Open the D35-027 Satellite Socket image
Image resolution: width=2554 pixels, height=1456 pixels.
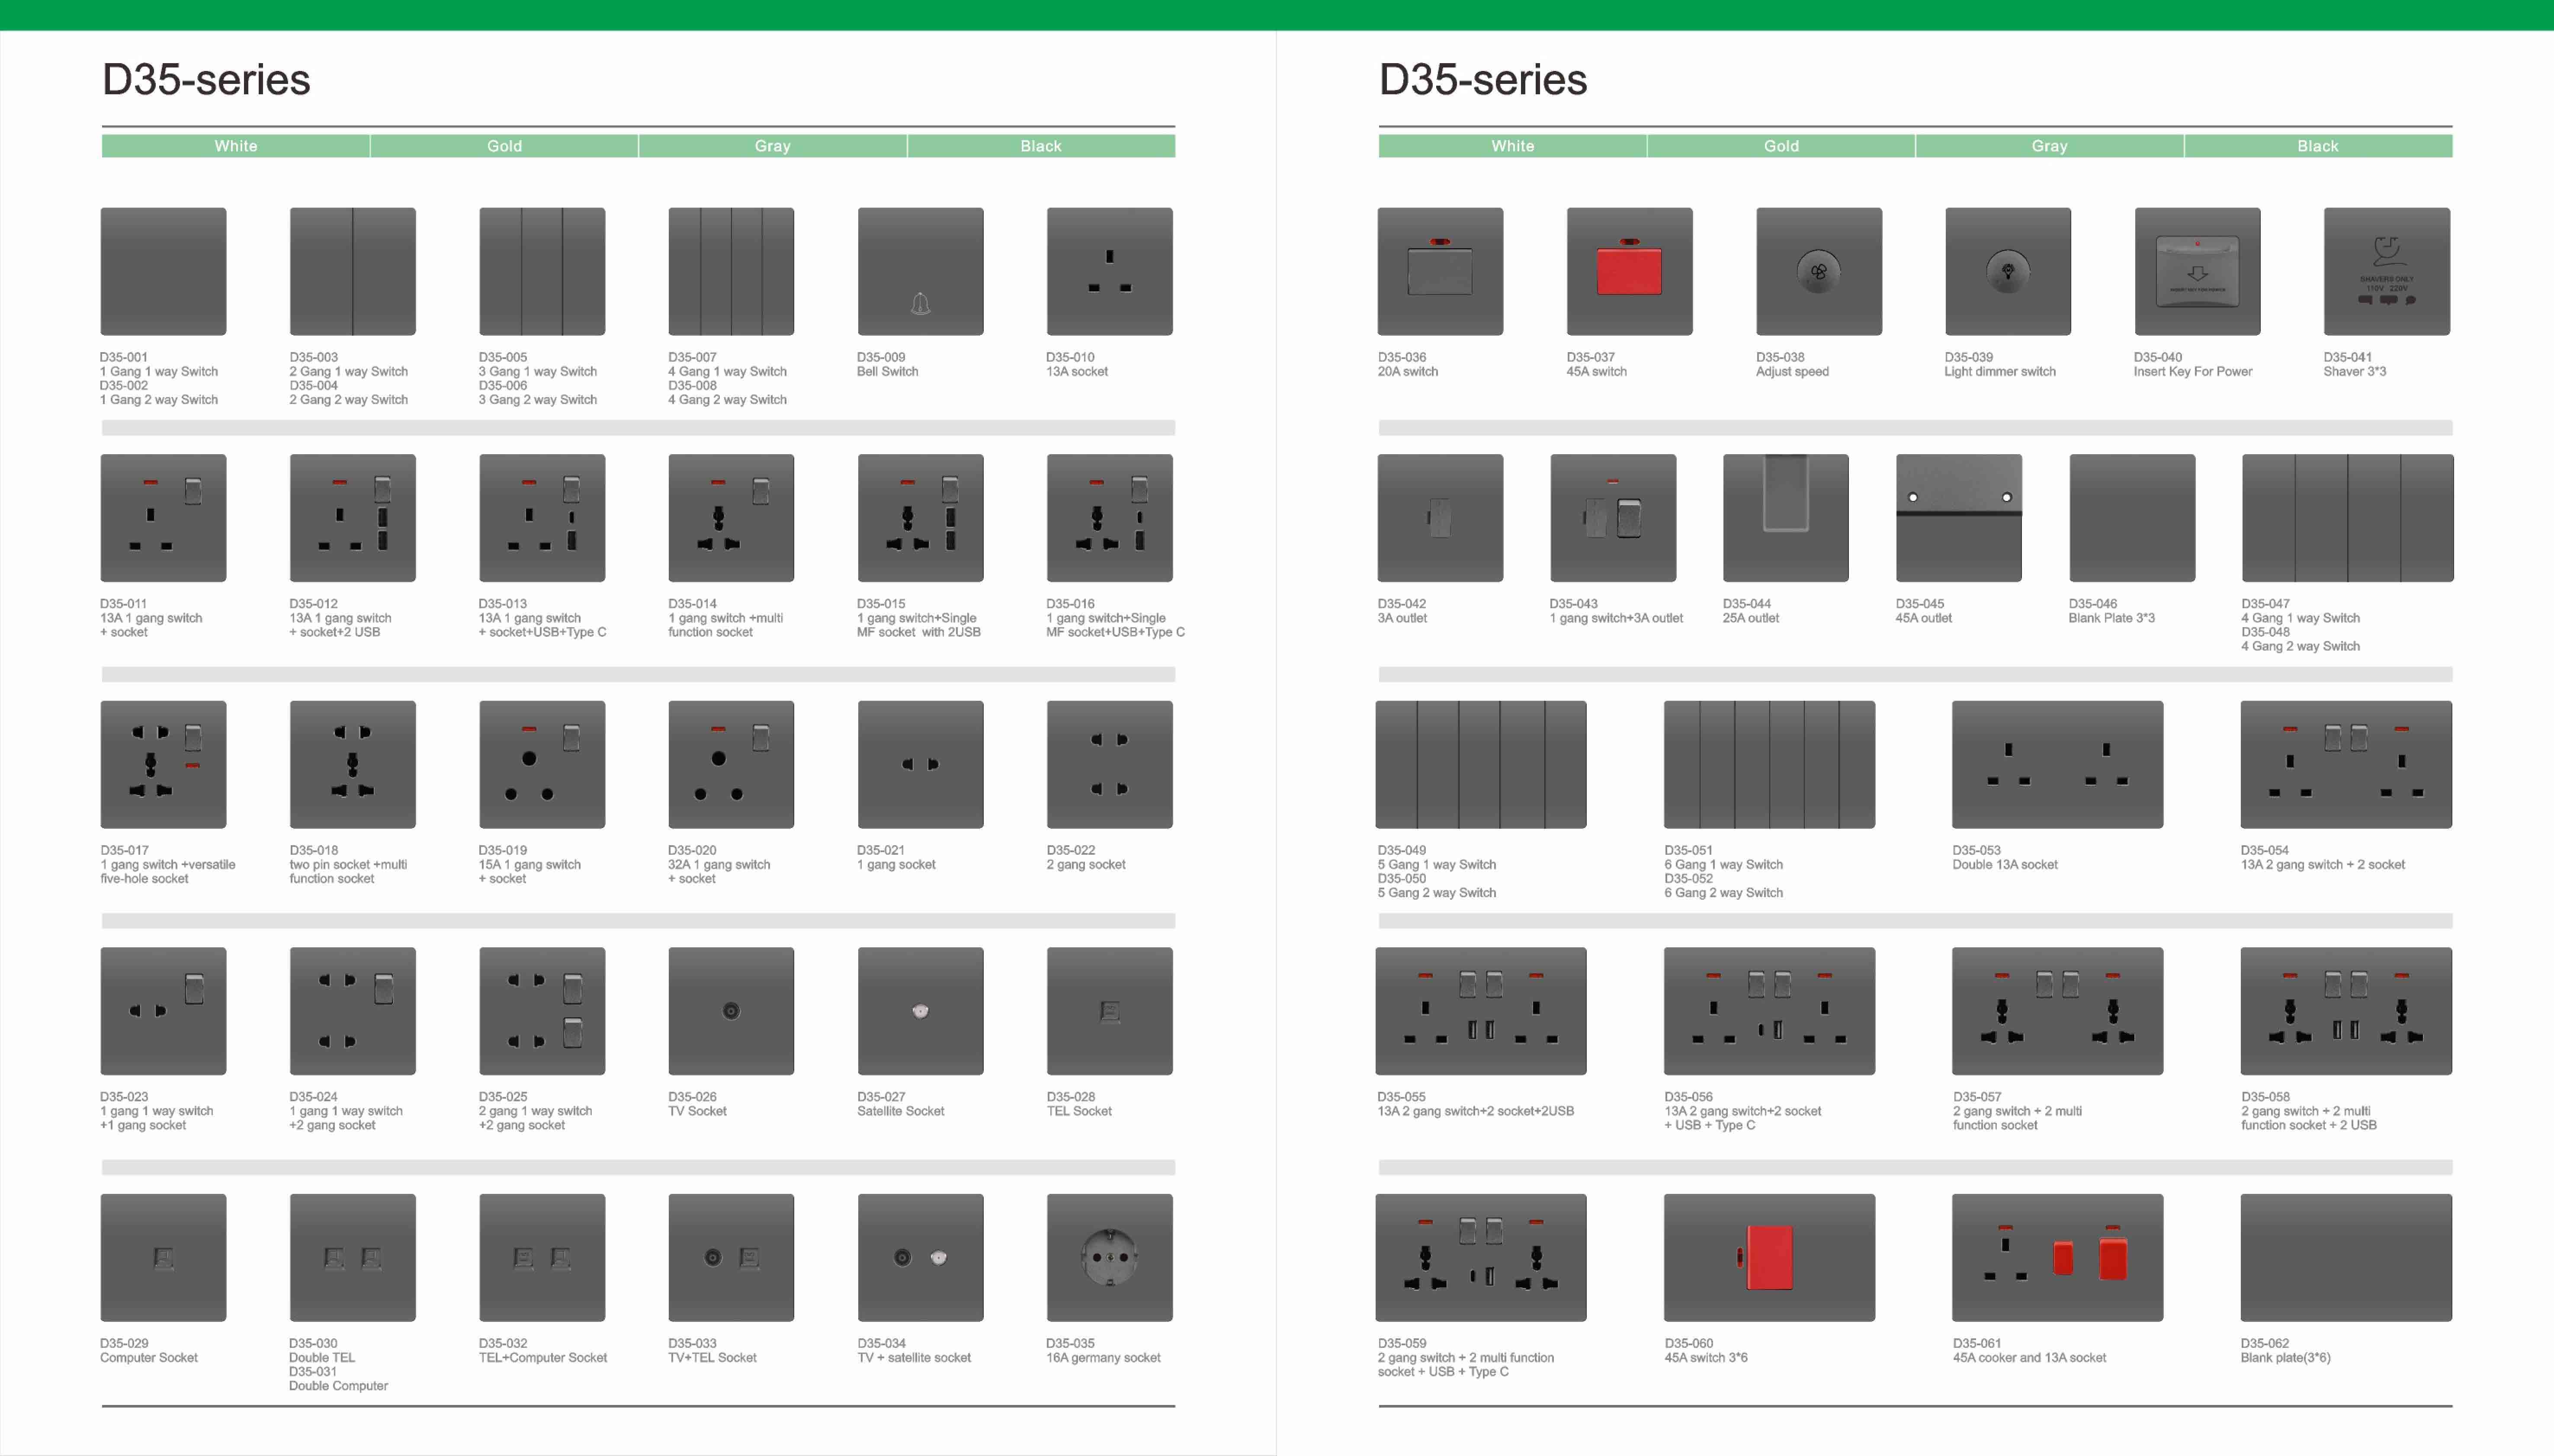(x=920, y=1011)
